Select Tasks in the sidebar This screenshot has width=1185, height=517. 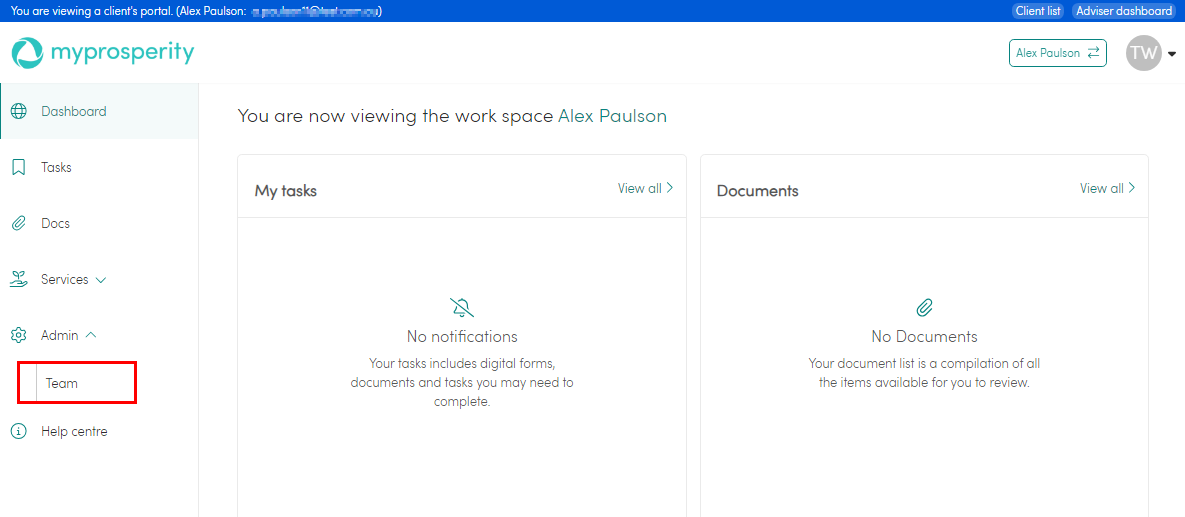tap(56, 167)
